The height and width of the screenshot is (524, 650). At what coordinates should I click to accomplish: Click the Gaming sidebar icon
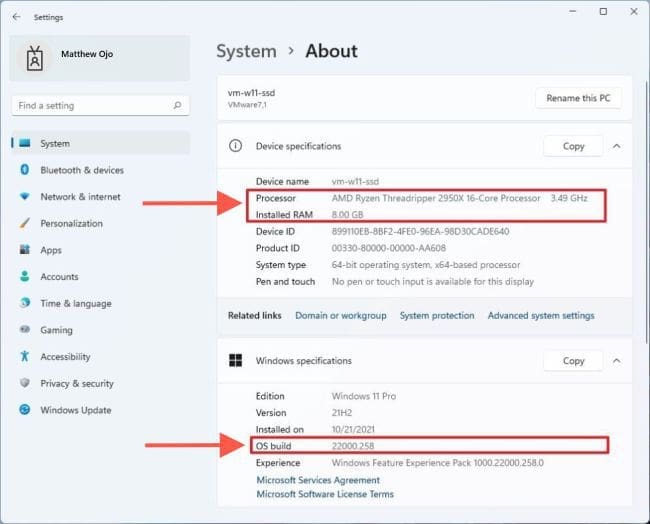coord(25,330)
